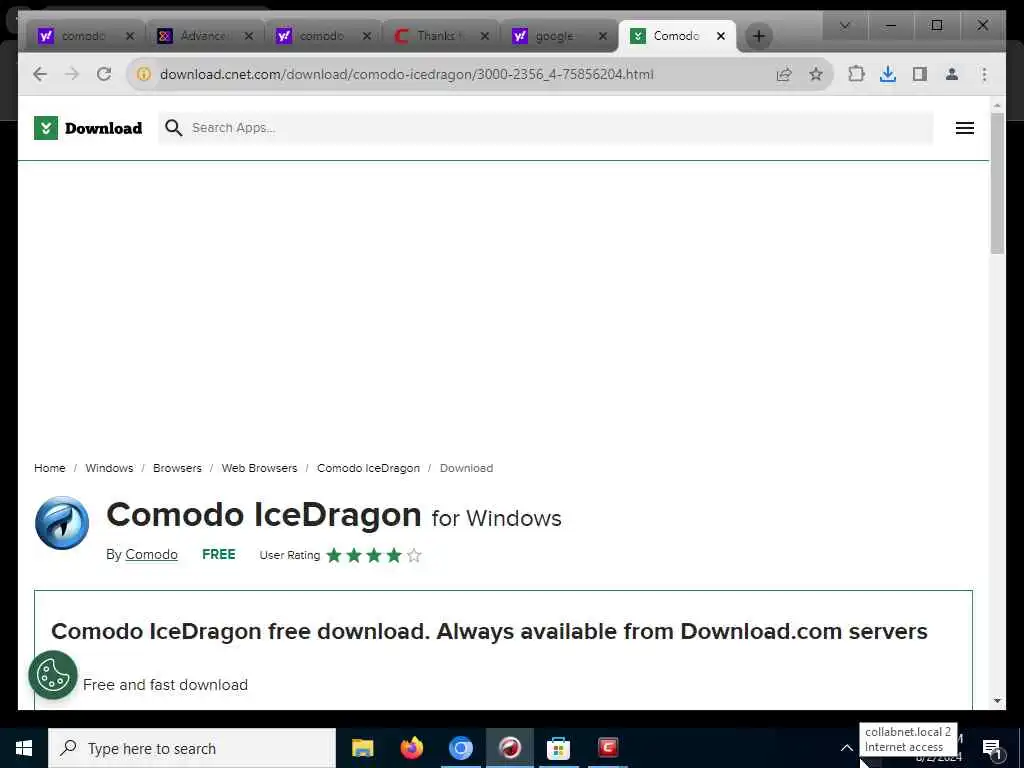Go back to the previous page
Screen dimensions: 1024x768
pos(40,74)
